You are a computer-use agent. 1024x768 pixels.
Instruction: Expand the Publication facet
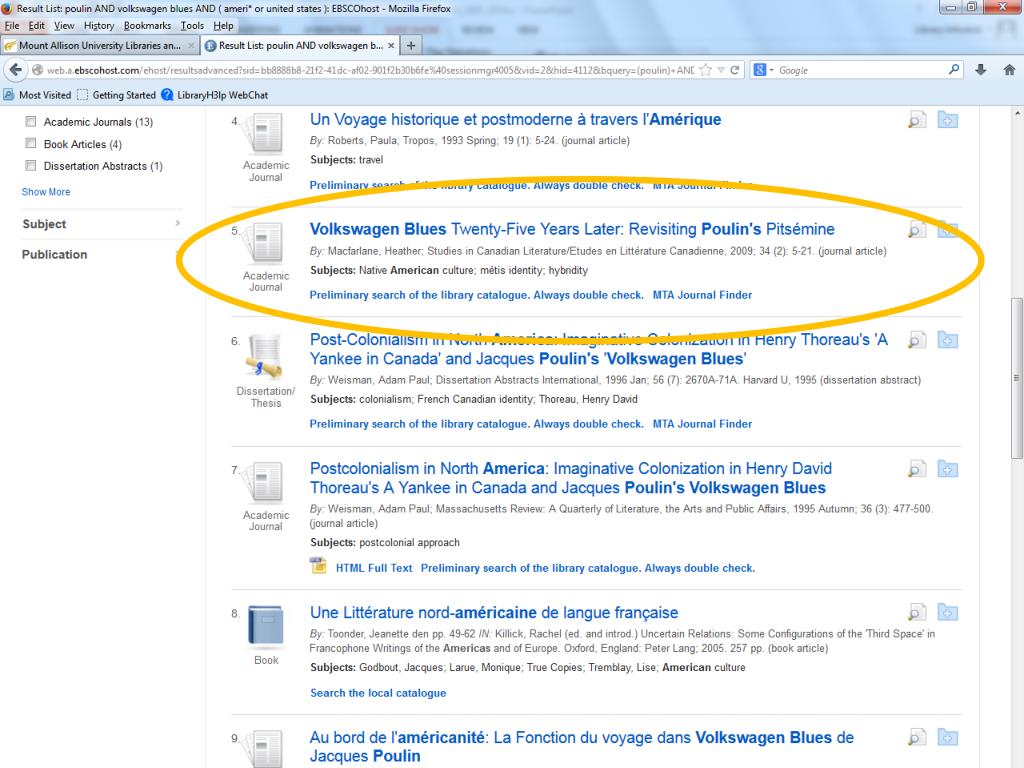pos(101,255)
